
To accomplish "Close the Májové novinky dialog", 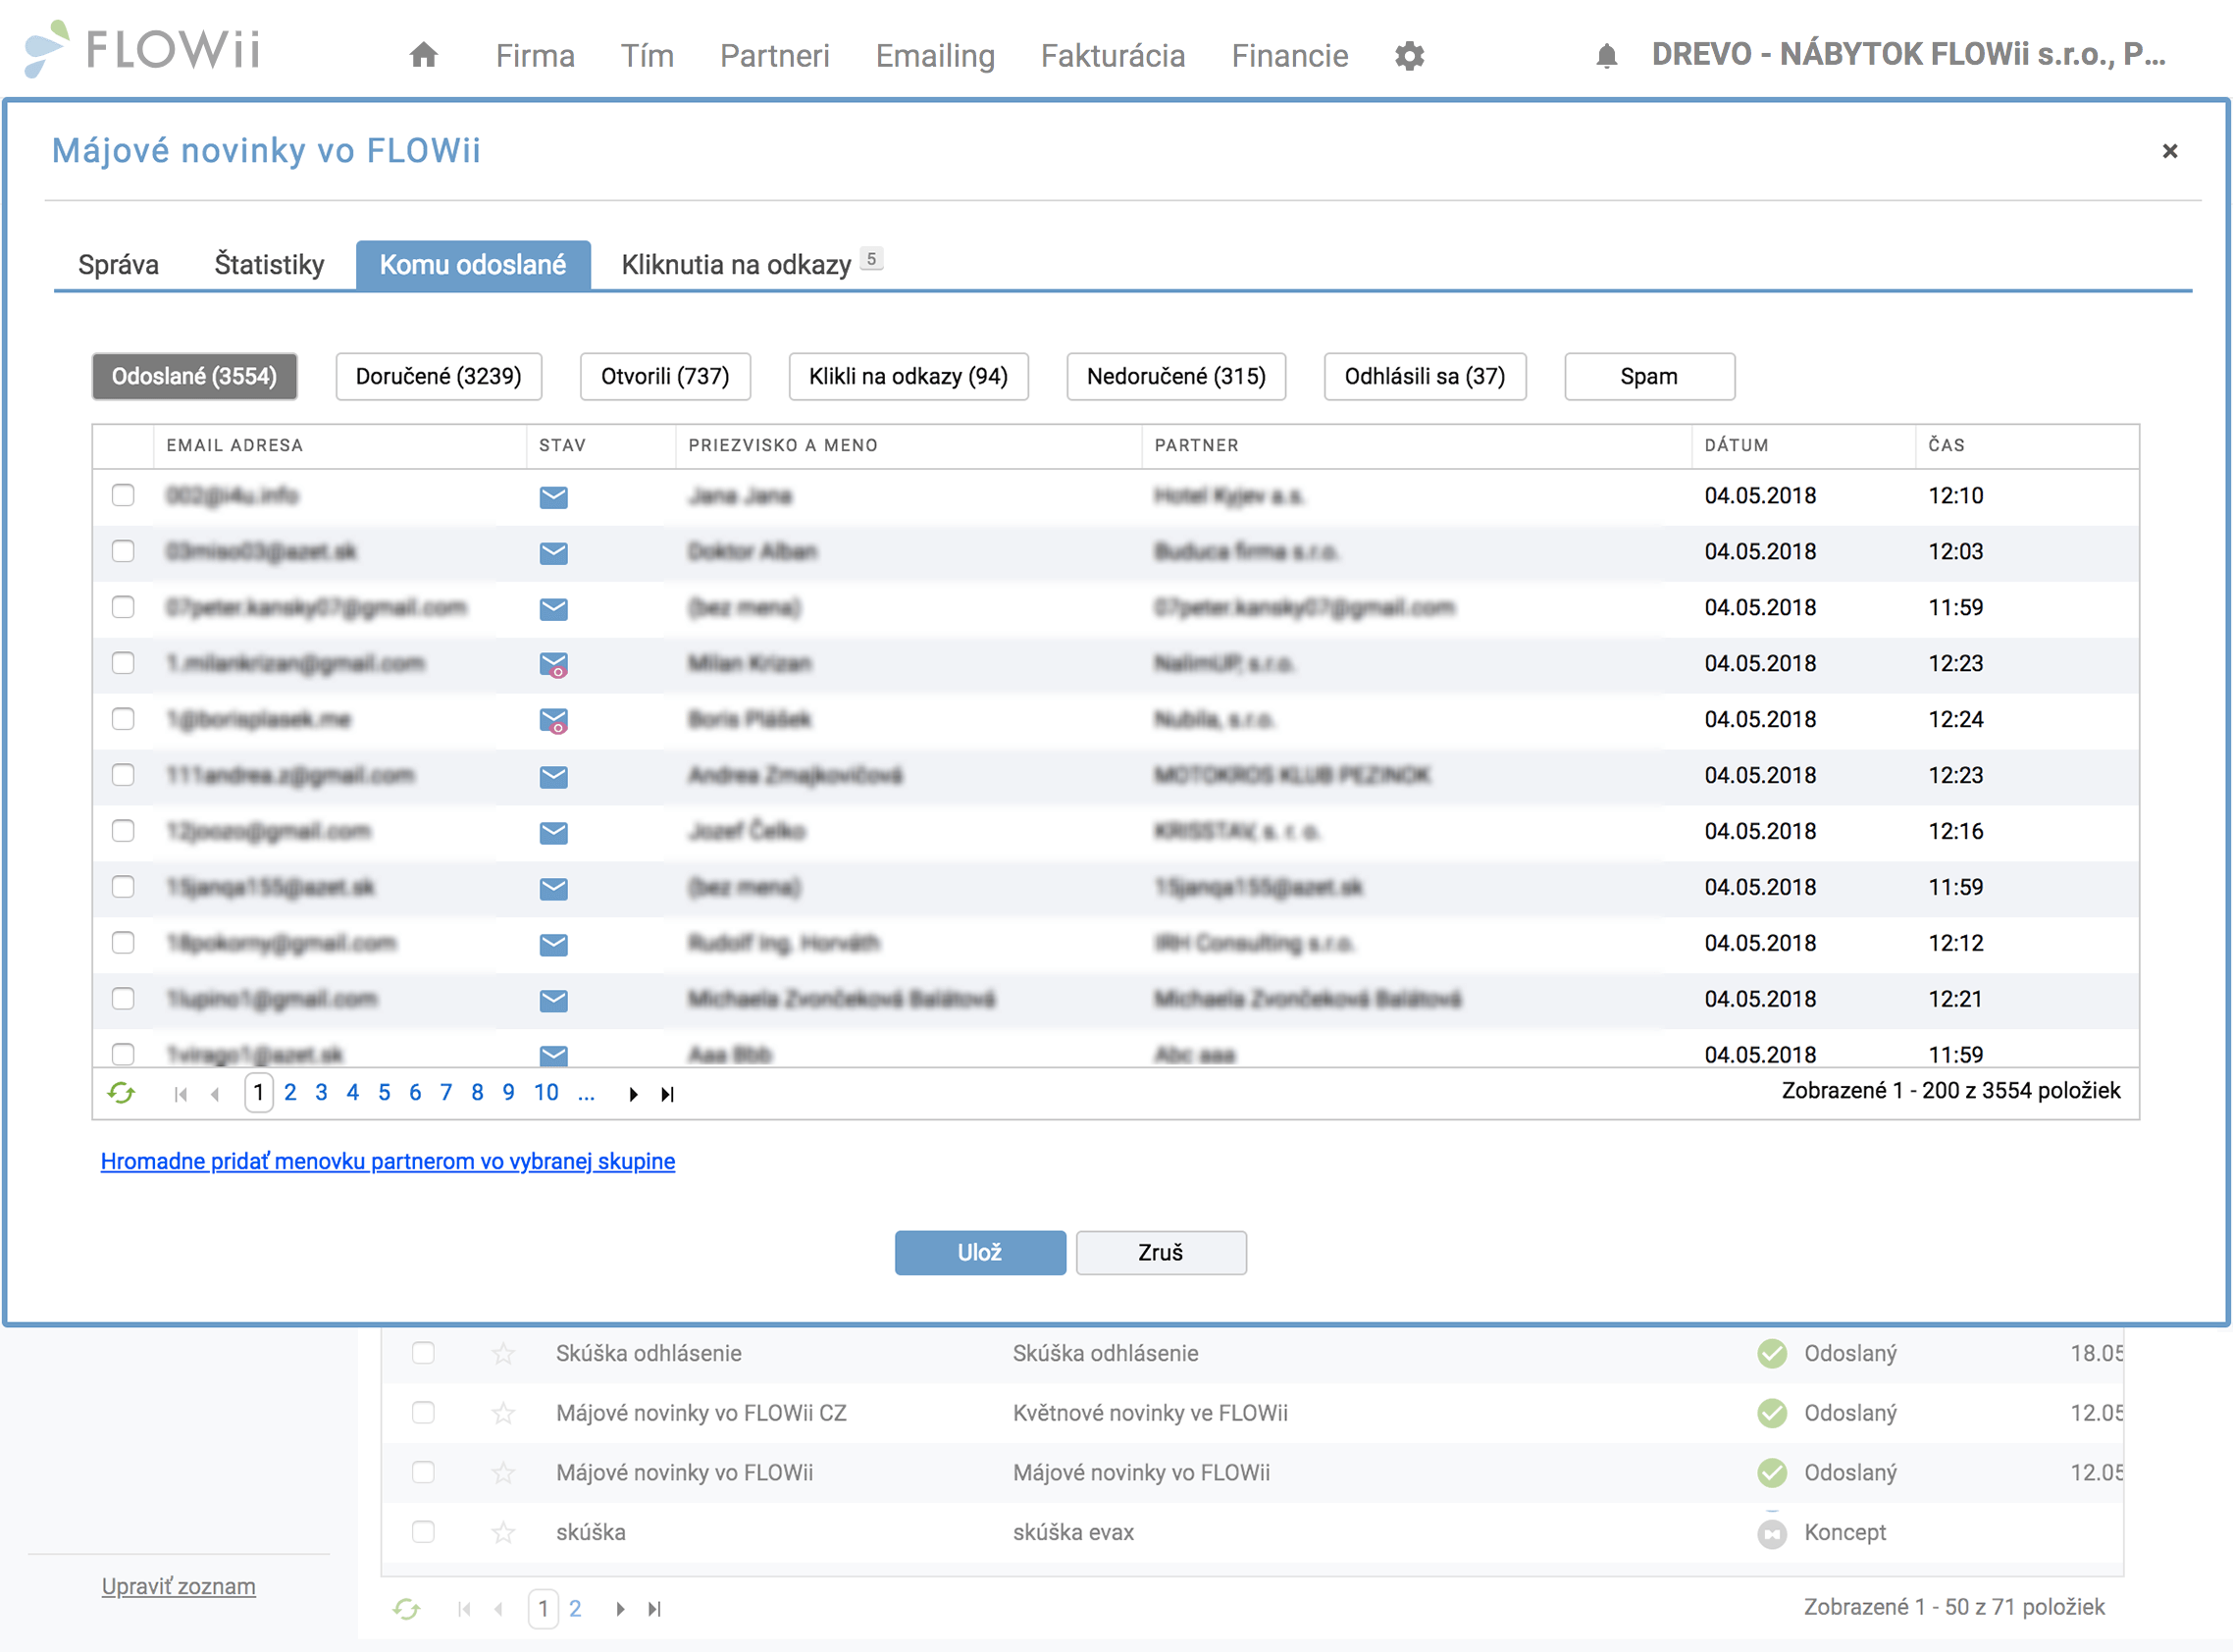I will pos(2169,151).
